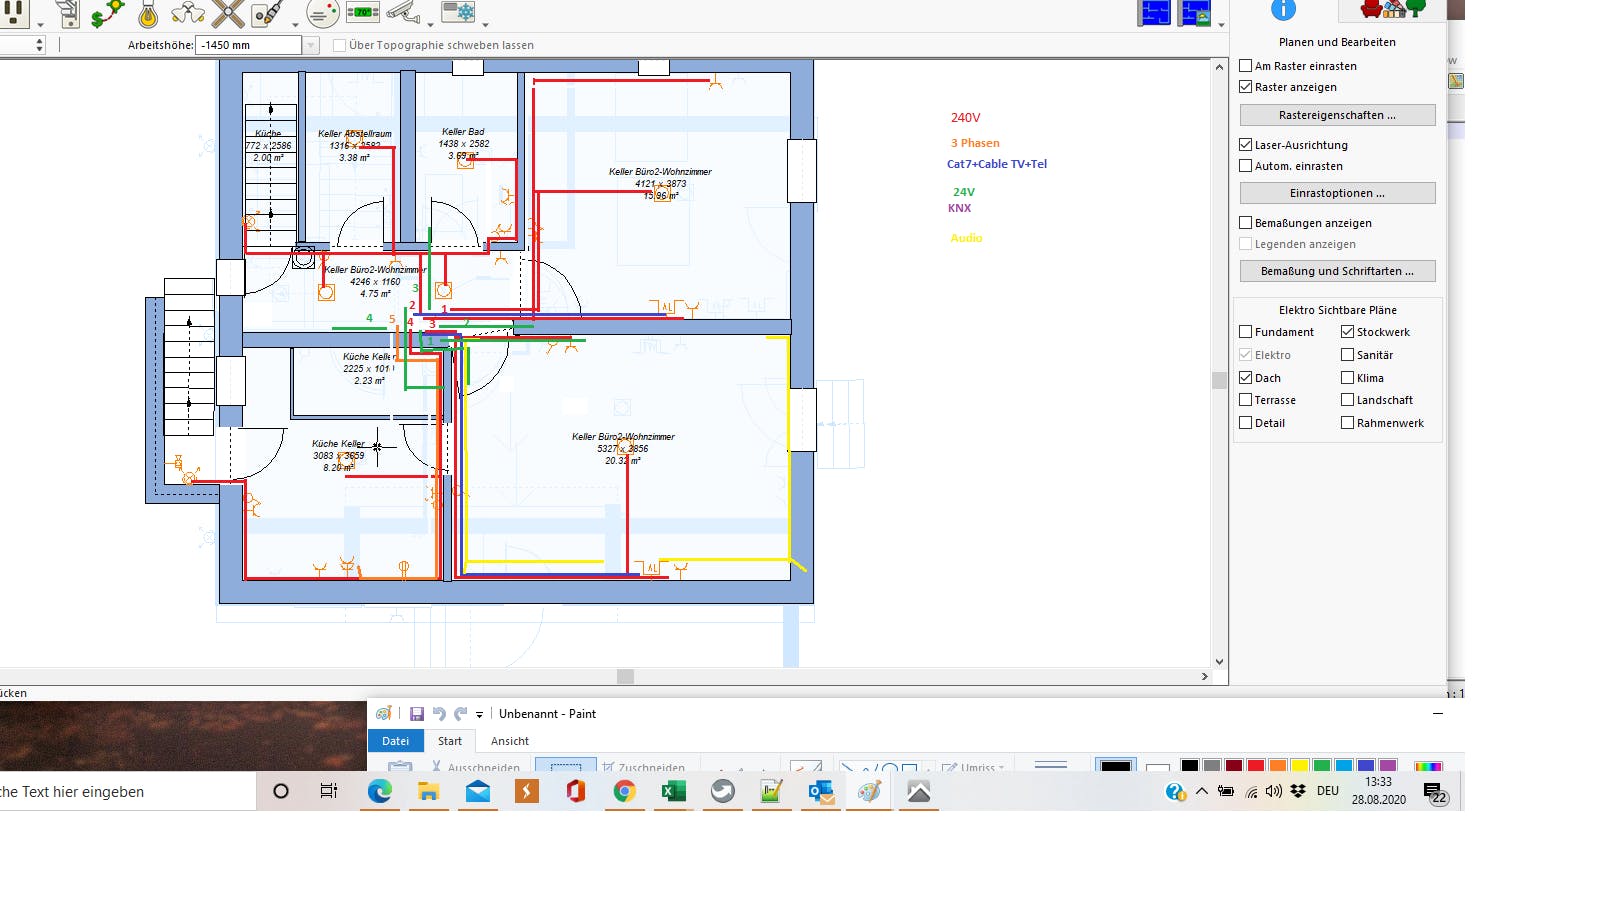Open Google Chrome from the taskbar
Image resolution: width=1600 pixels, height=900 pixels.
point(624,792)
